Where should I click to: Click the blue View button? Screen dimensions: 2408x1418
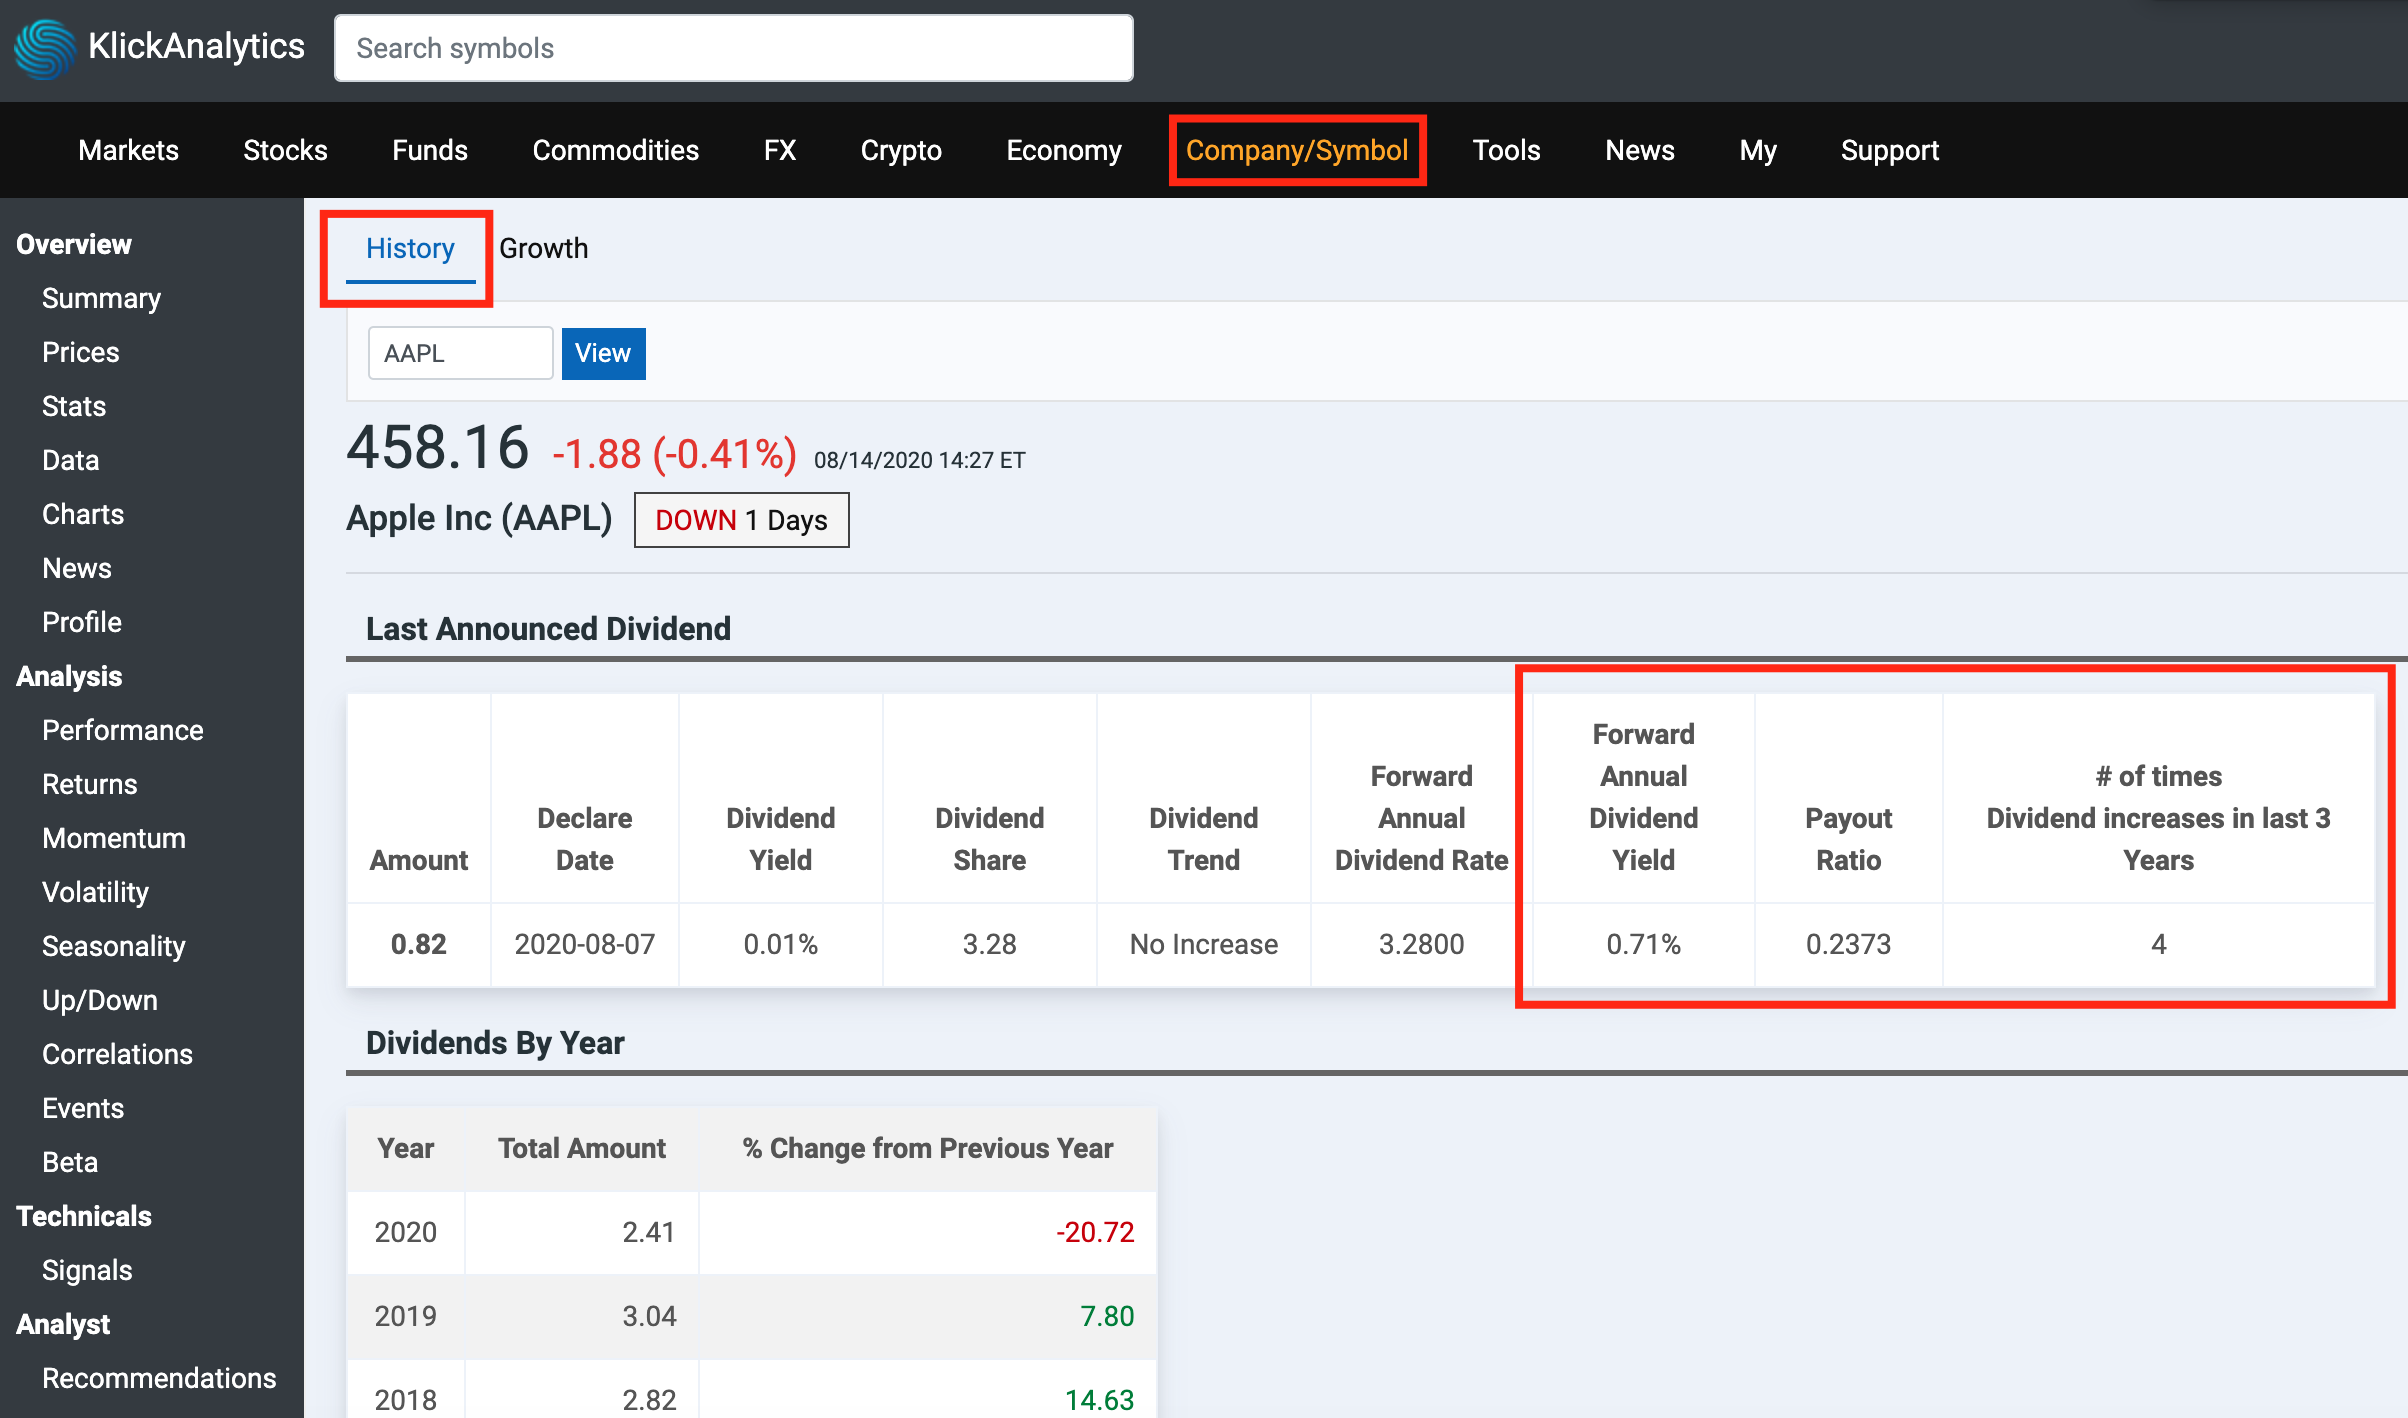coord(603,353)
